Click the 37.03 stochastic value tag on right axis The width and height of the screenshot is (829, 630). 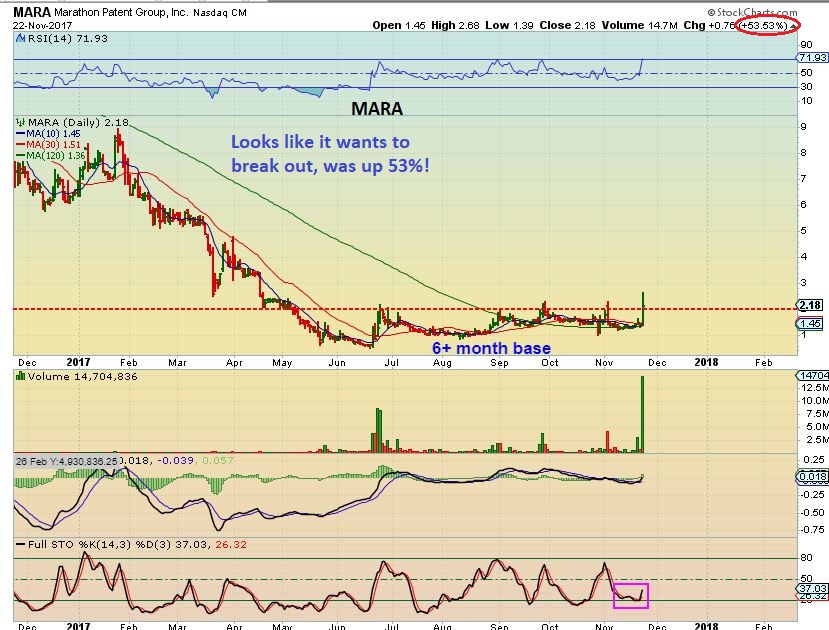coord(813,588)
